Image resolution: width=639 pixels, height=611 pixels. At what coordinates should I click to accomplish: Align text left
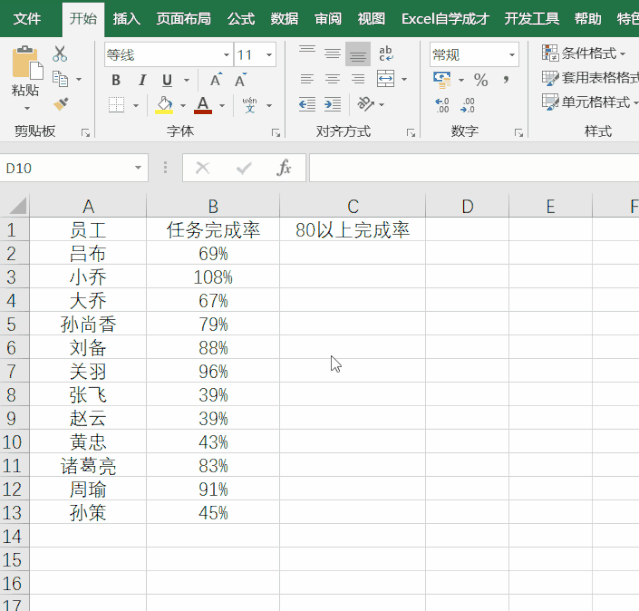tap(307, 79)
